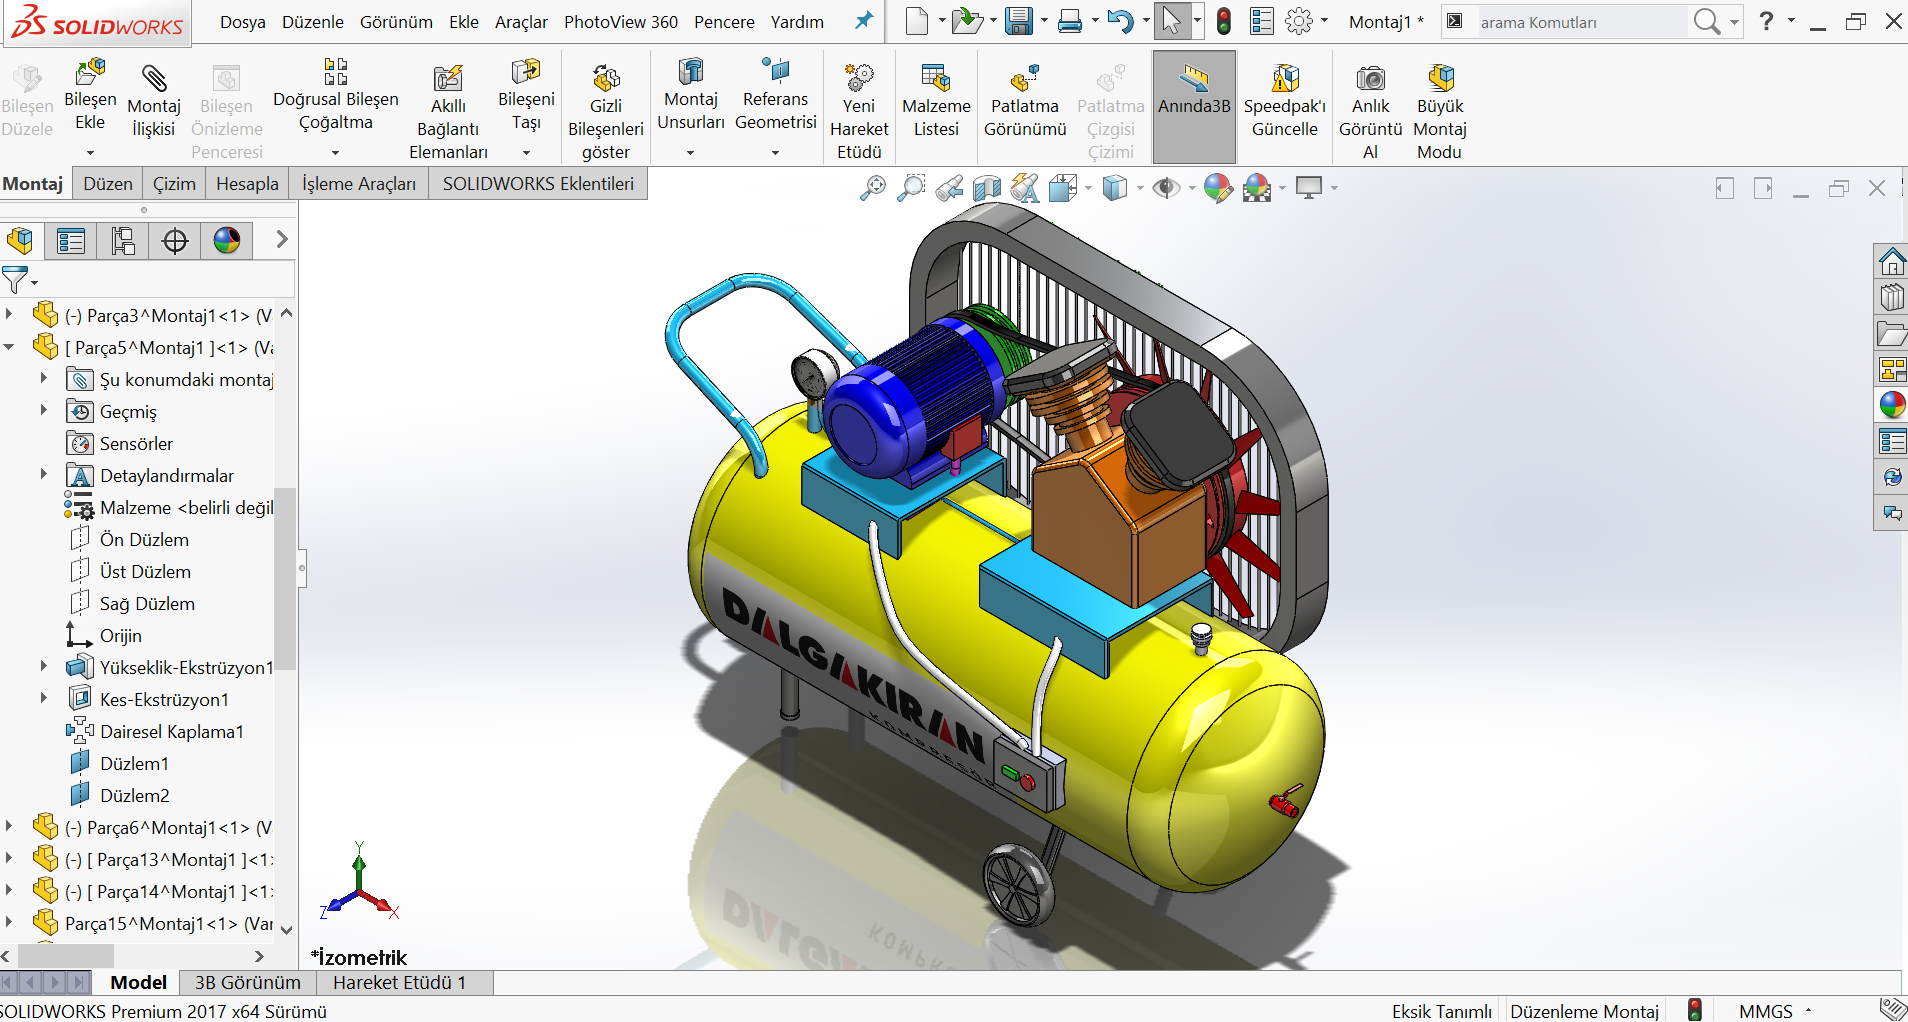The width and height of the screenshot is (1908, 1022).
Task: Click the Undo arrow icon
Action: click(x=1120, y=21)
